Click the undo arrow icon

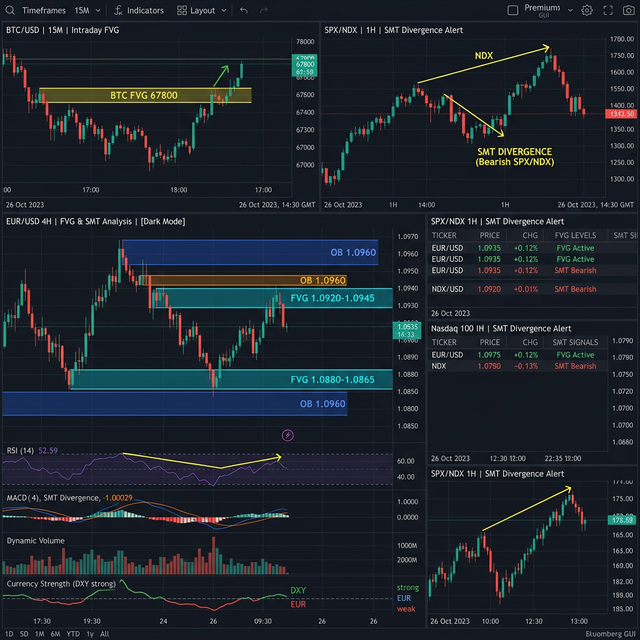tap(244, 11)
